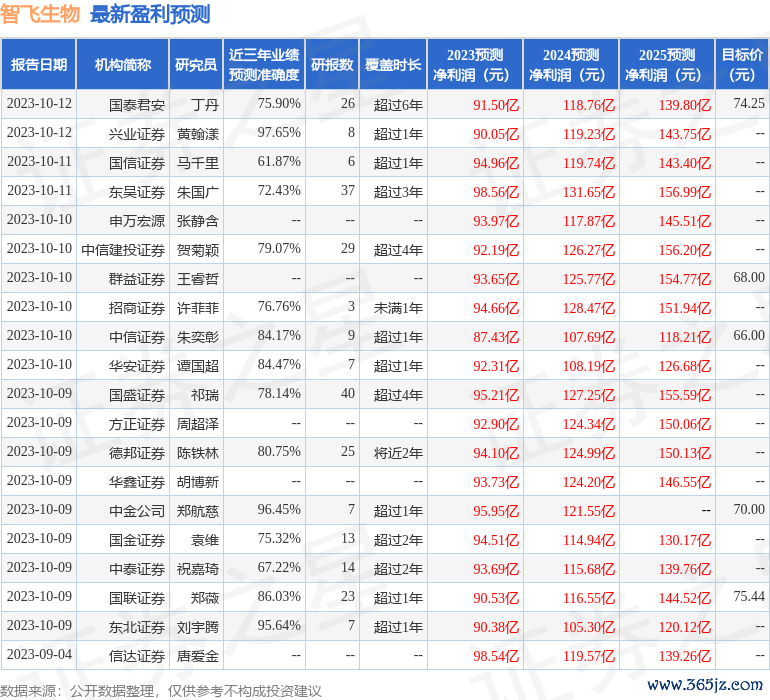This screenshot has width=770, height=700.
Task: Click institution name 国盛证券
Action: click(x=137, y=395)
